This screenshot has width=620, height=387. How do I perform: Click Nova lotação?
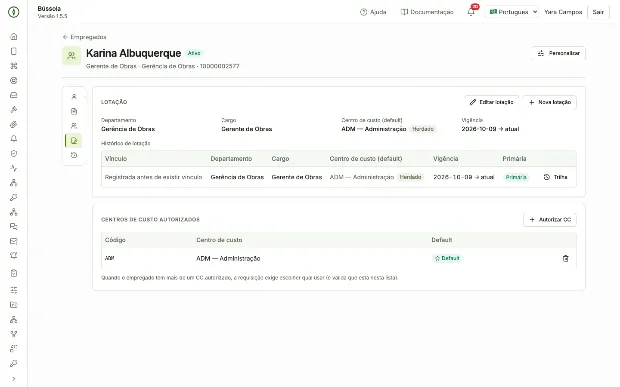550,102
